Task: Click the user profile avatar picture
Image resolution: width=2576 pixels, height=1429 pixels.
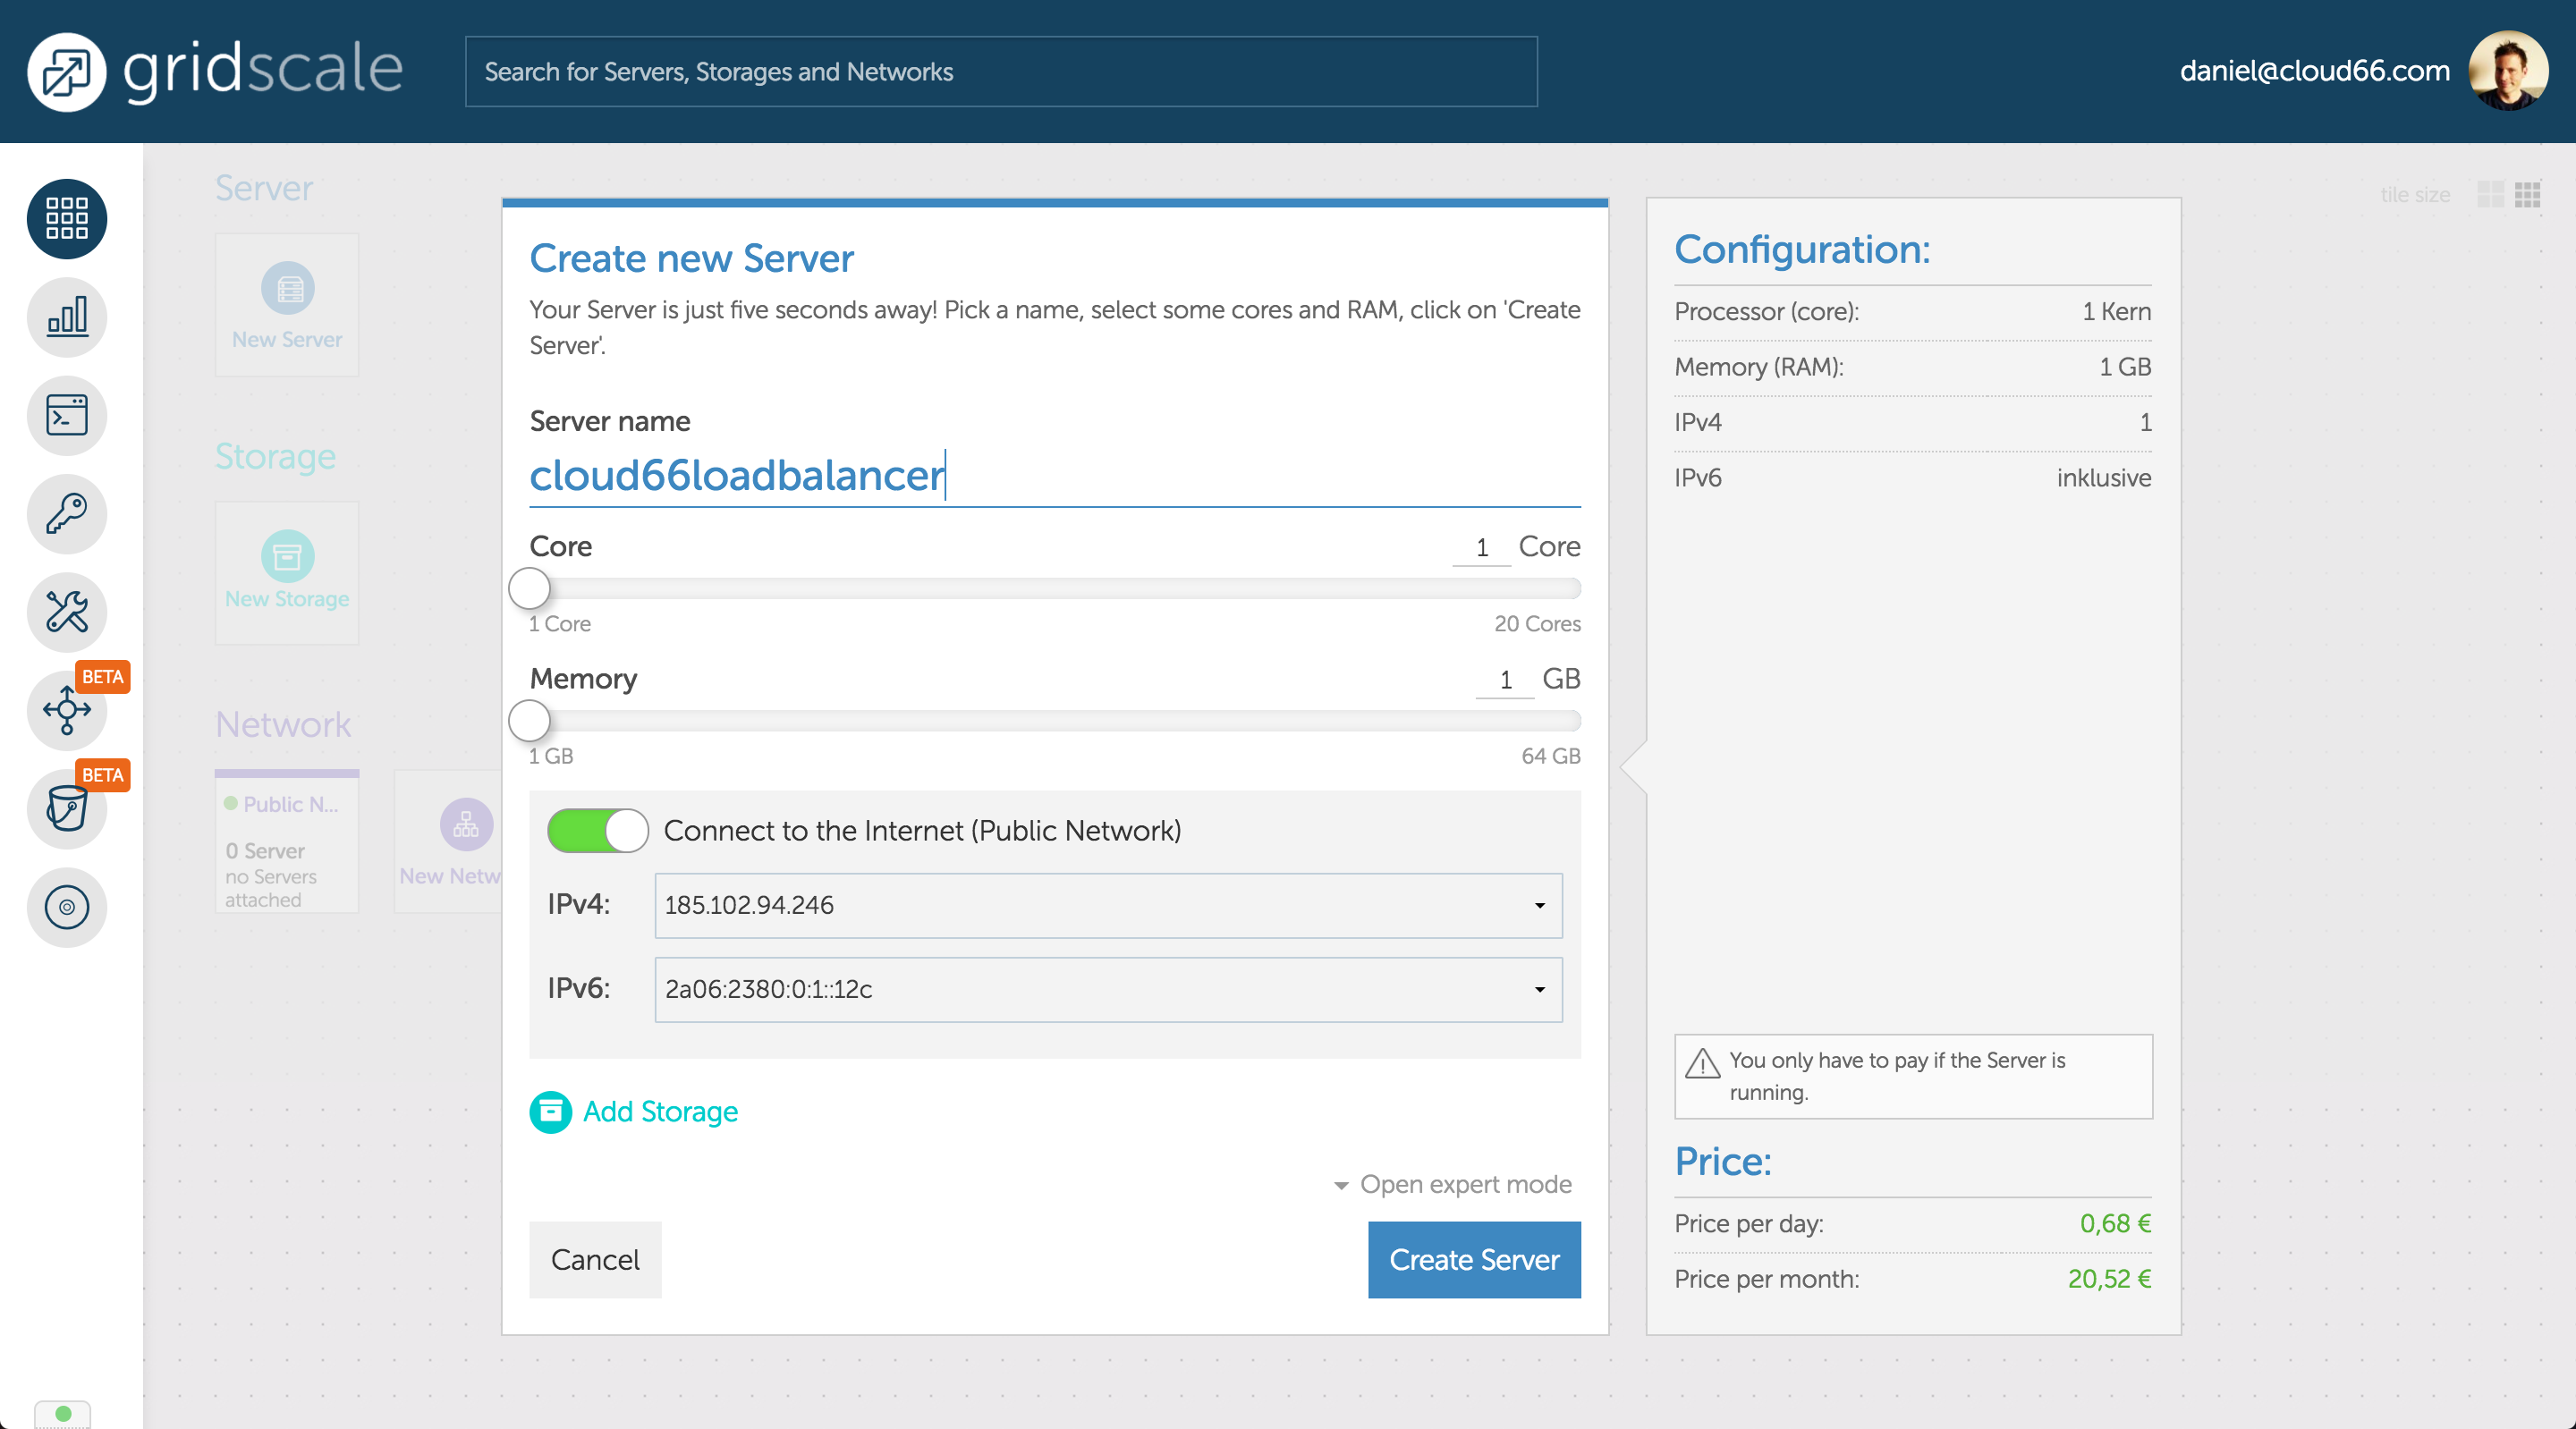Action: click(x=2507, y=71)
